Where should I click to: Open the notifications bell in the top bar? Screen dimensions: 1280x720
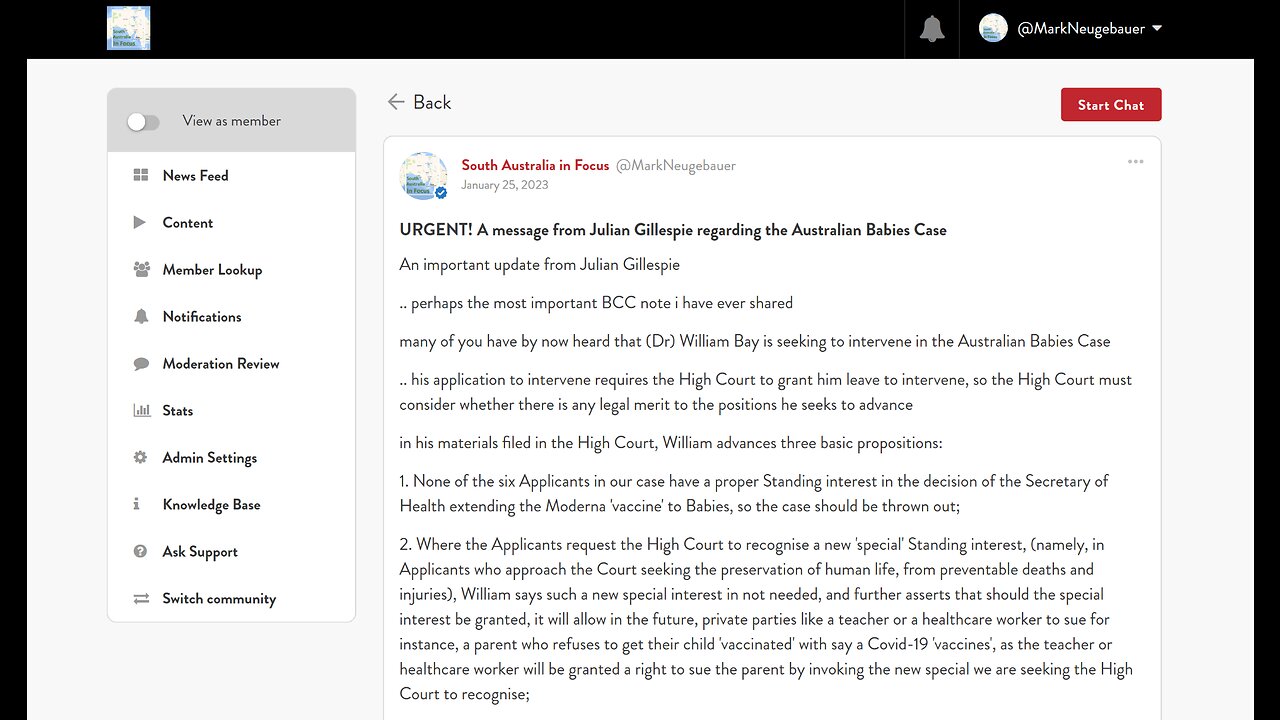(932, 29)
